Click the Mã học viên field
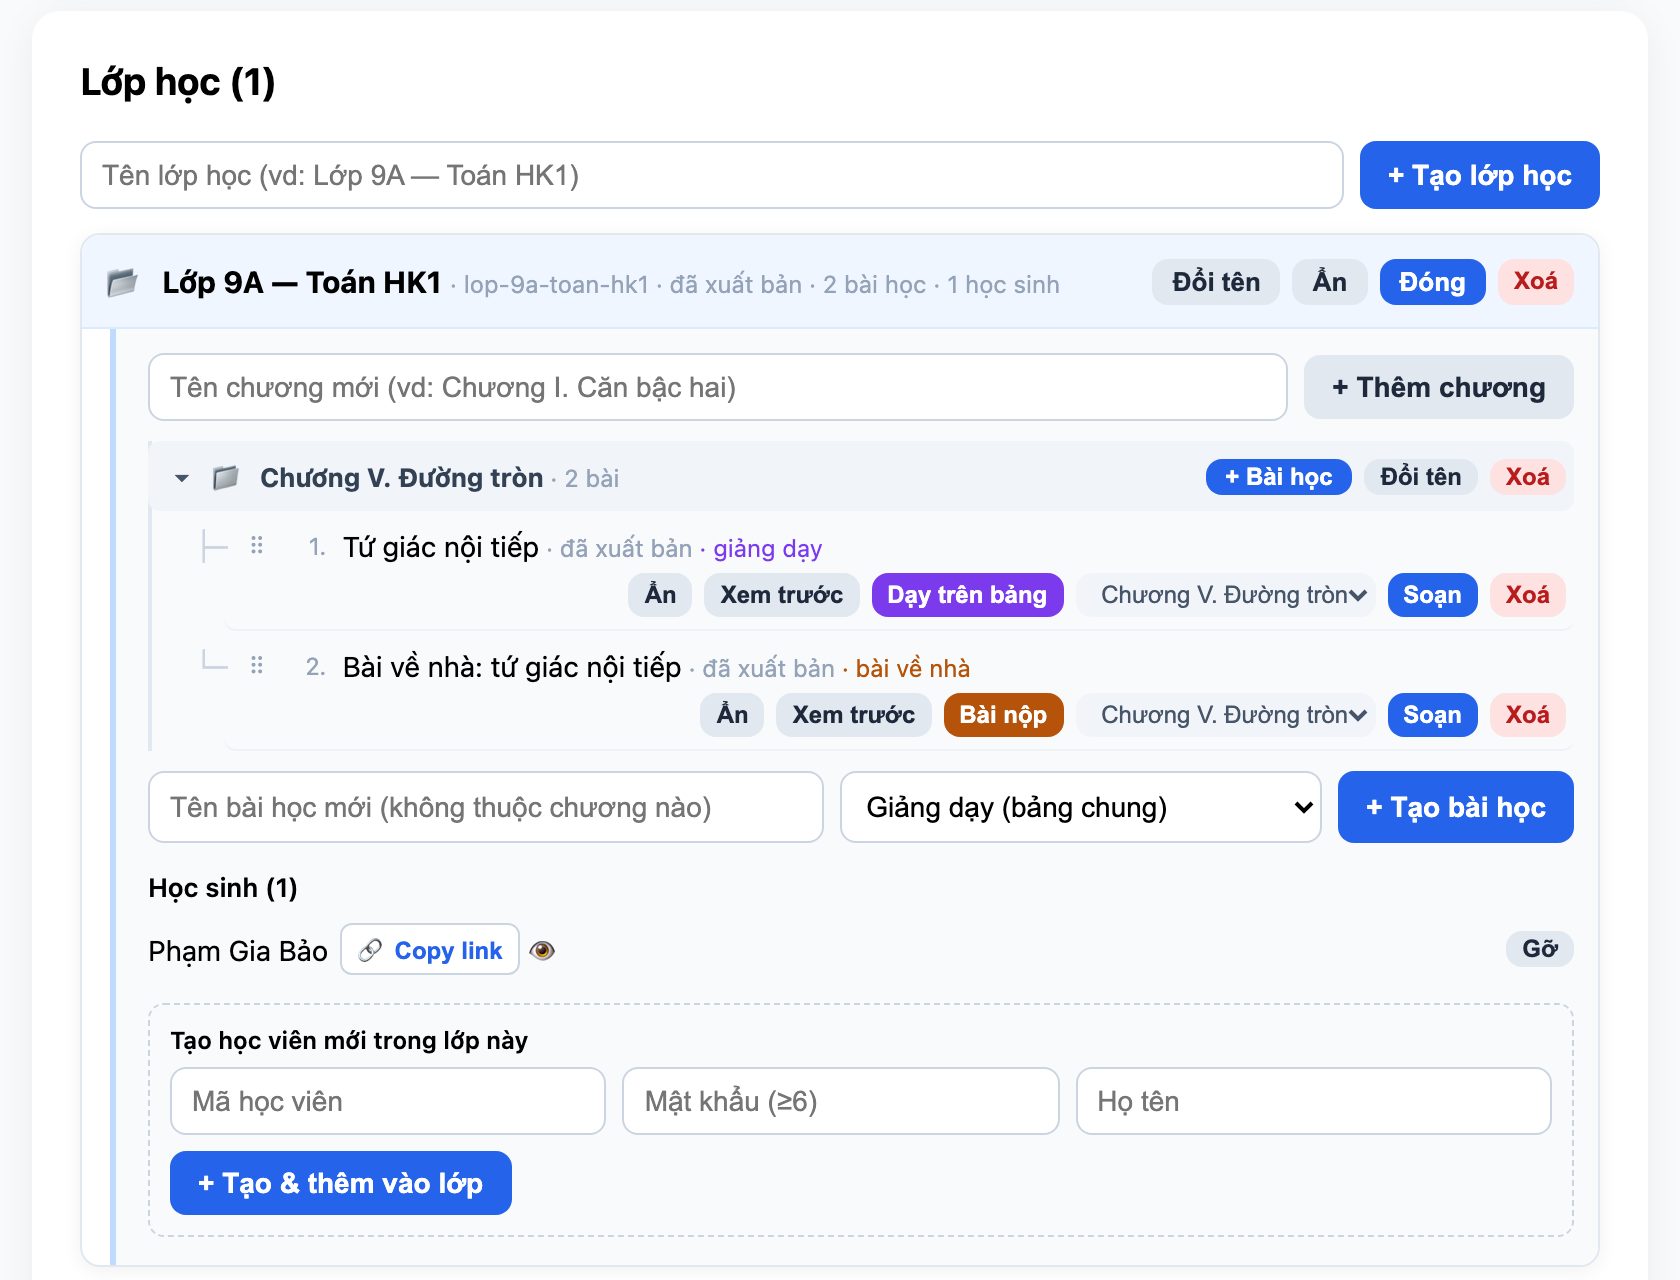The width and height of the screenshot is (1680, 1280). 387,1101
